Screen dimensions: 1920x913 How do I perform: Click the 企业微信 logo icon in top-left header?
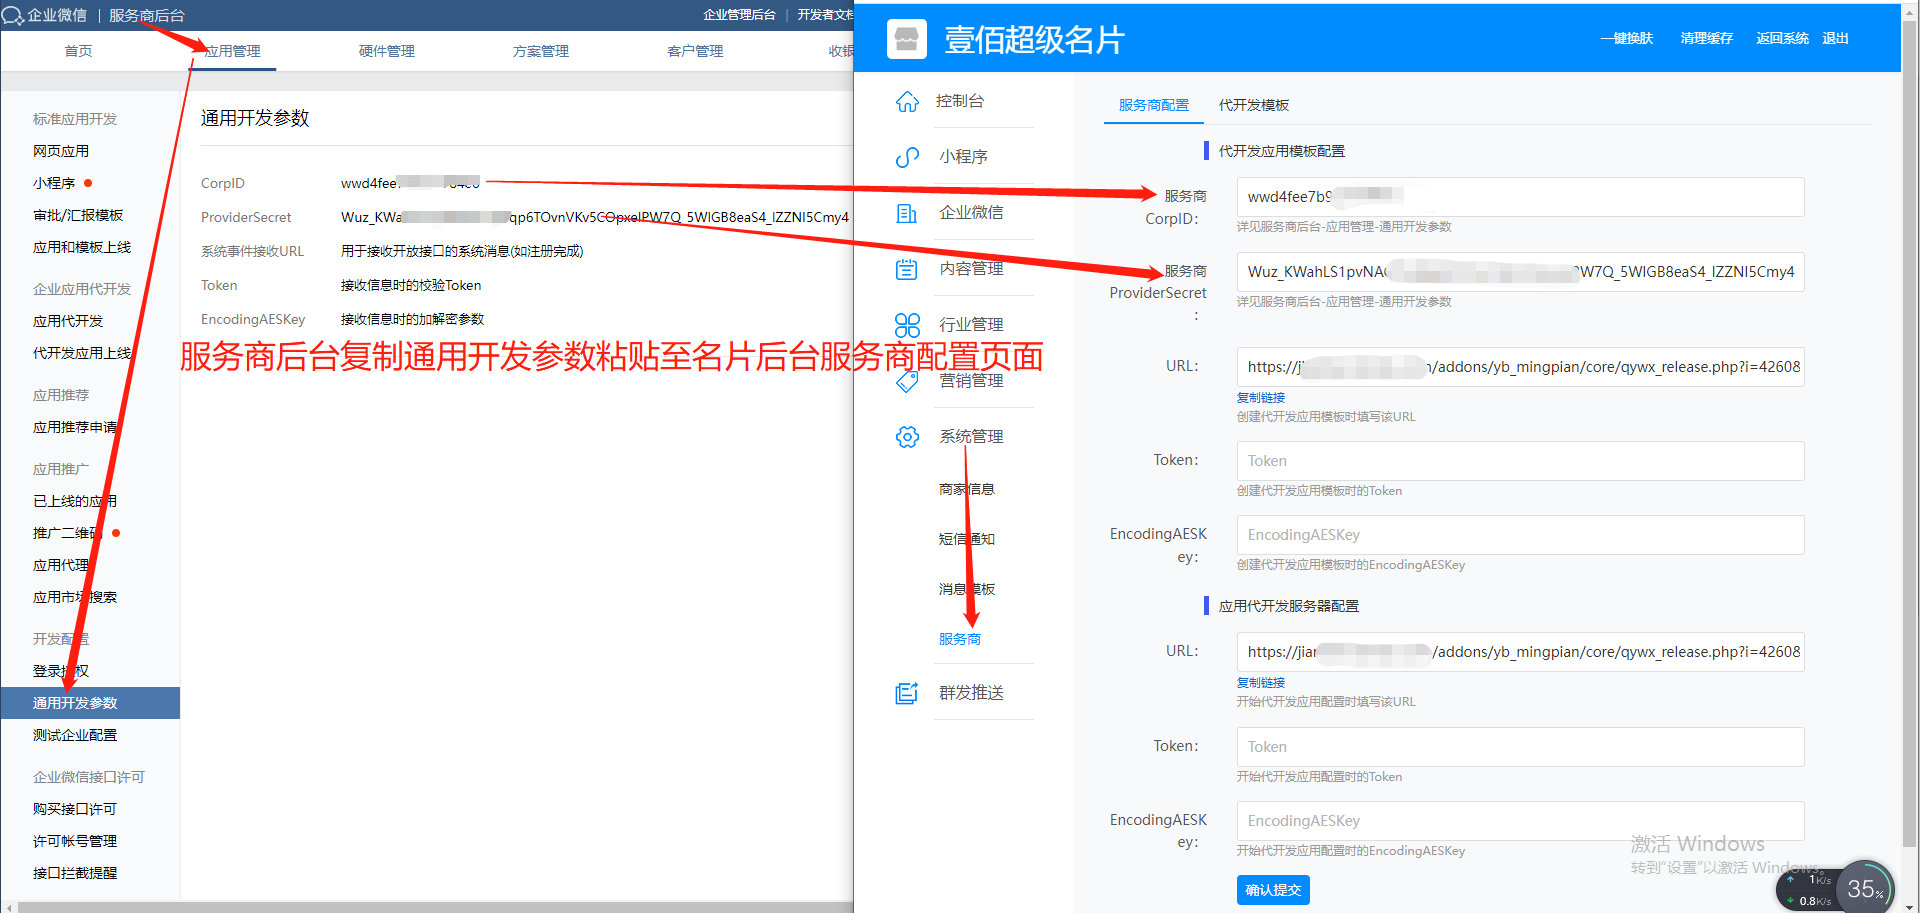coord(13,15)
